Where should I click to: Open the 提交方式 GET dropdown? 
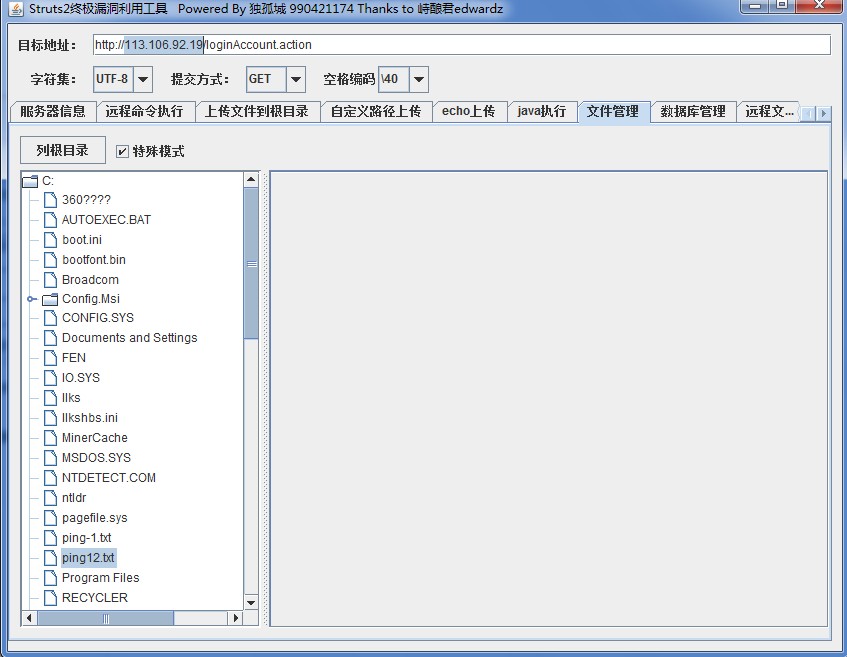coord(295,79)
